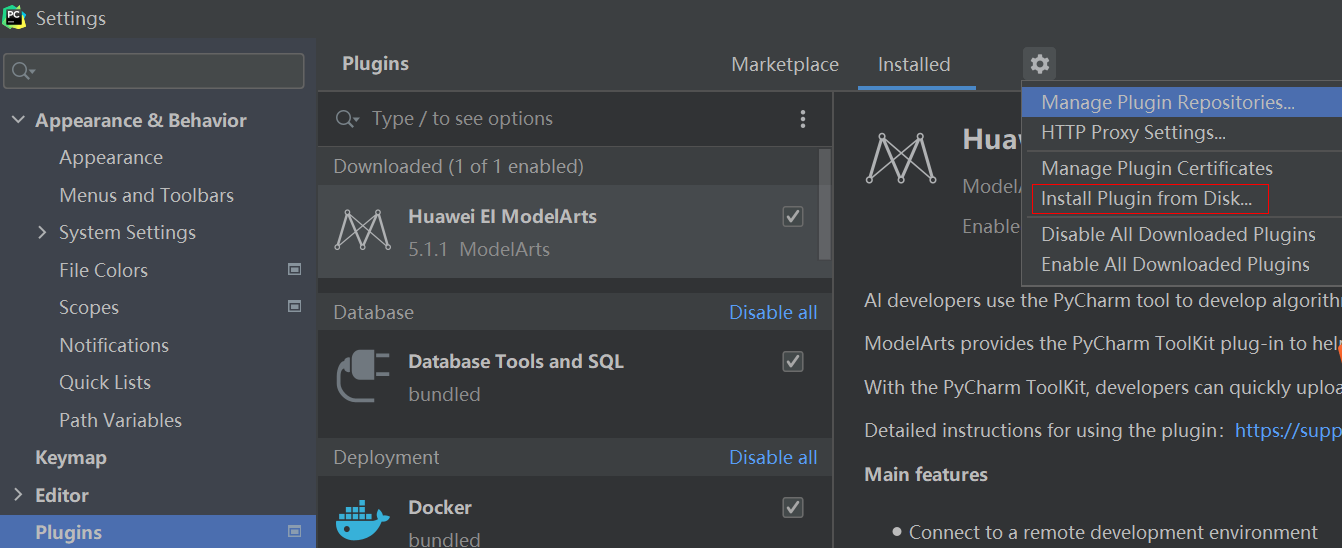The width and height of the screenshot is (1342, 548).
Task: Disable the Docker plugin checkbox
Action: 793,507
